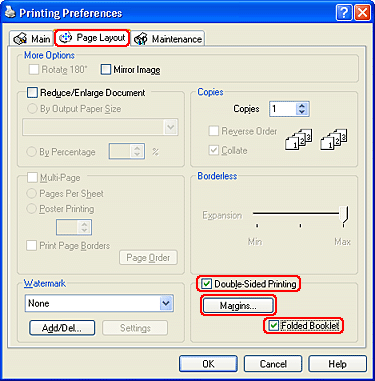The height and width of the screenshot is (381, 375).
Task: Open the Watermark dropdown list
Action: [166, 303]
